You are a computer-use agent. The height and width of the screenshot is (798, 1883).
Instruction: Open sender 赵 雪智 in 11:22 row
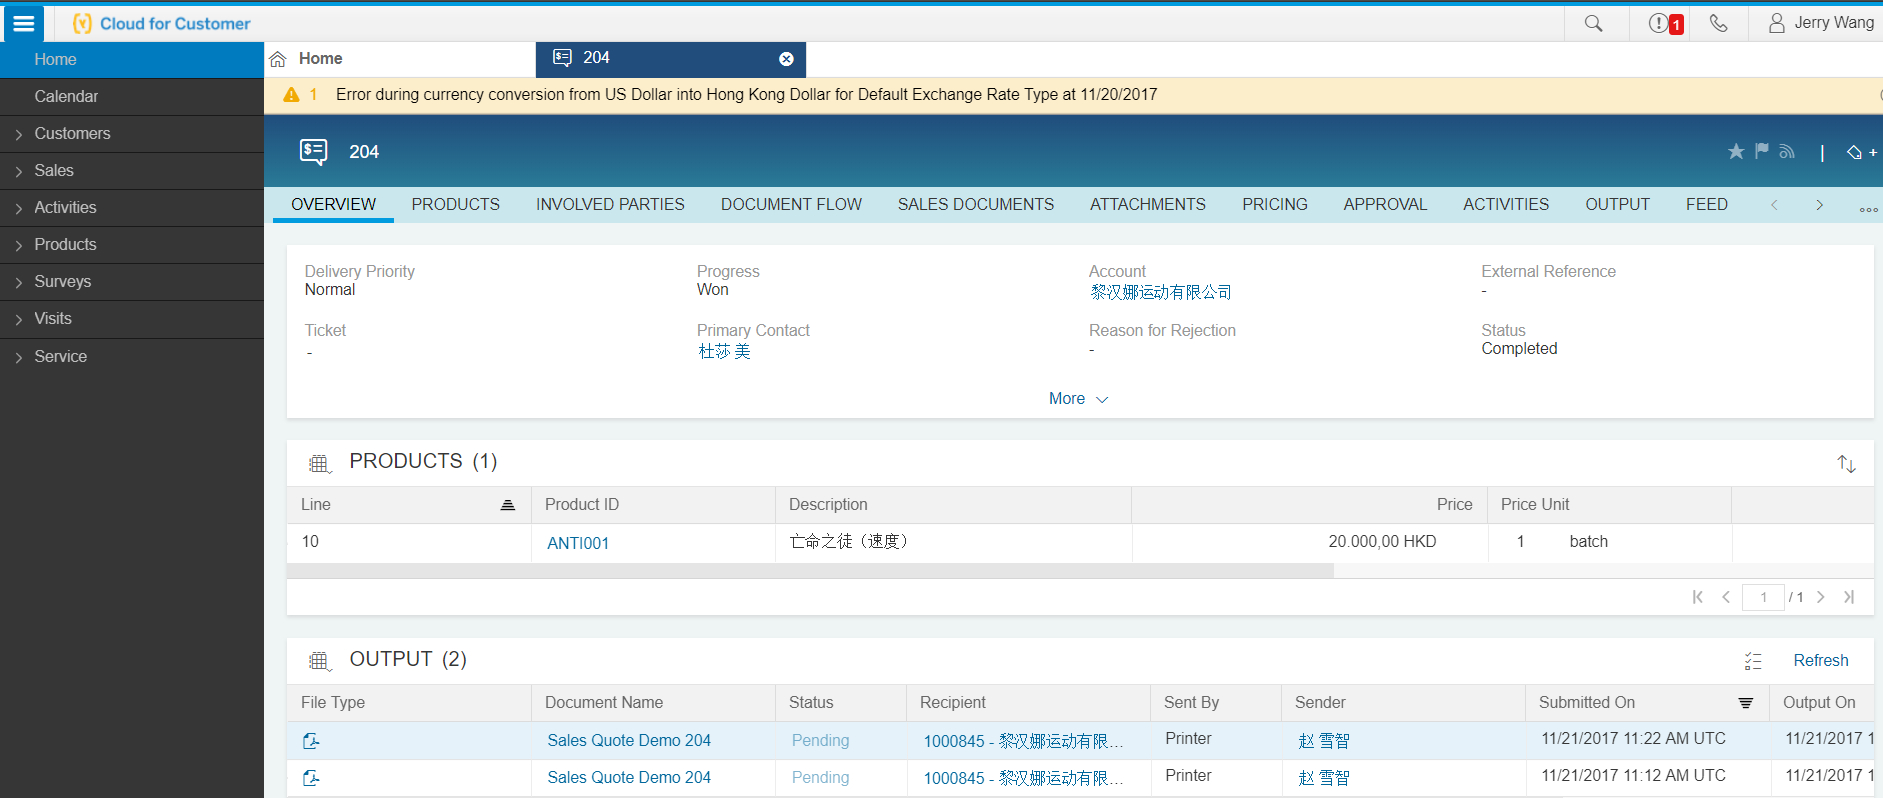[x=1324, y=741]
